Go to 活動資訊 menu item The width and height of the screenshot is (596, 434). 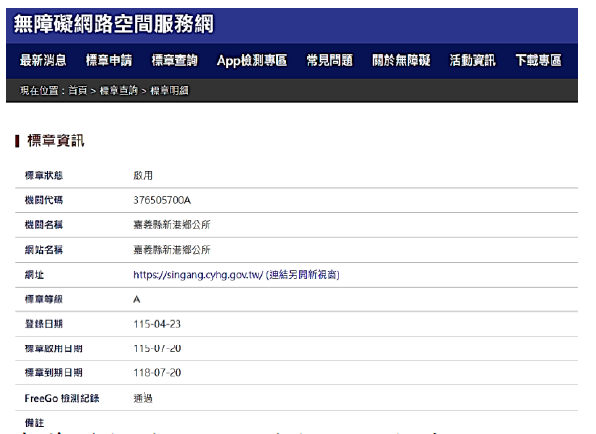(x=472, y=60)
